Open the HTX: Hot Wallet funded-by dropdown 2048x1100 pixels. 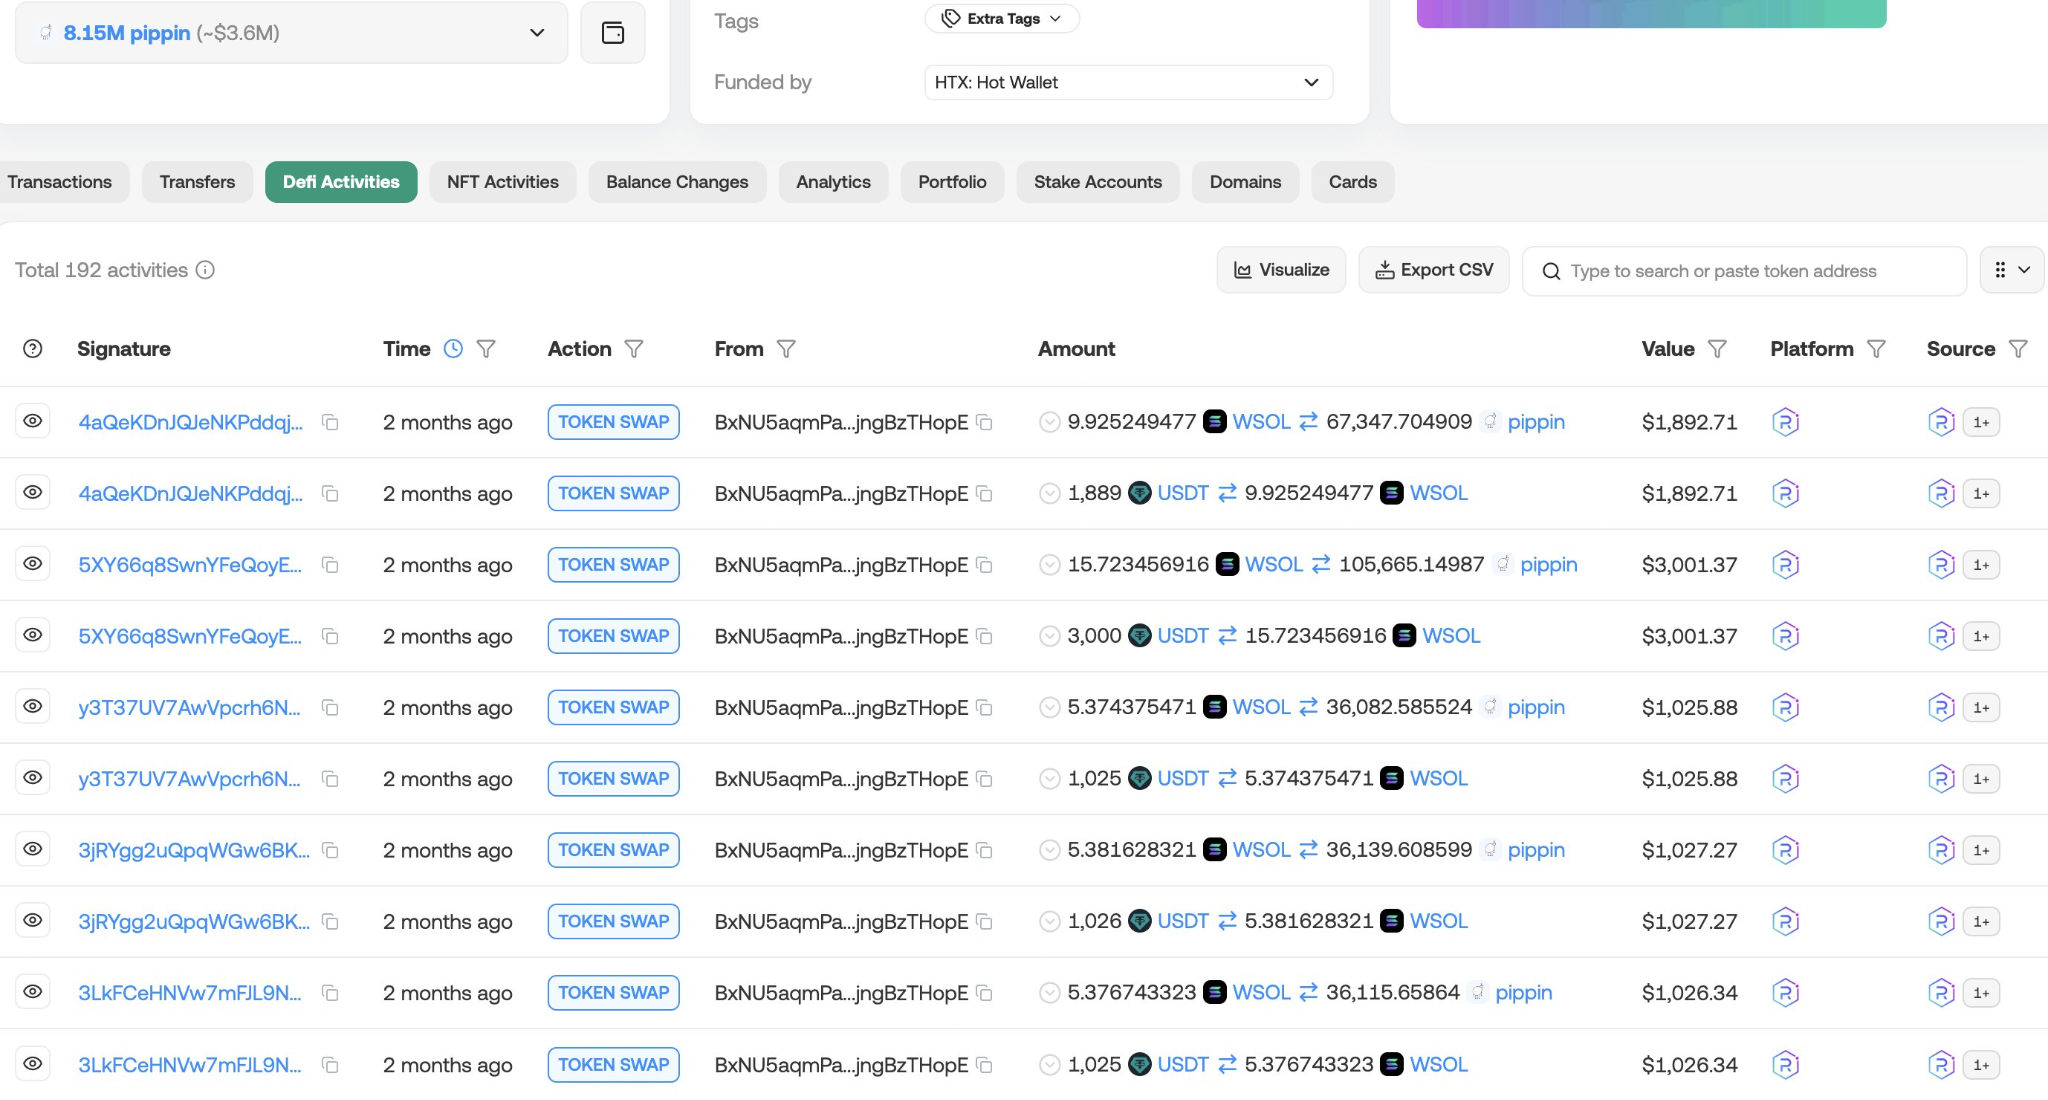tap(1128, 83)
